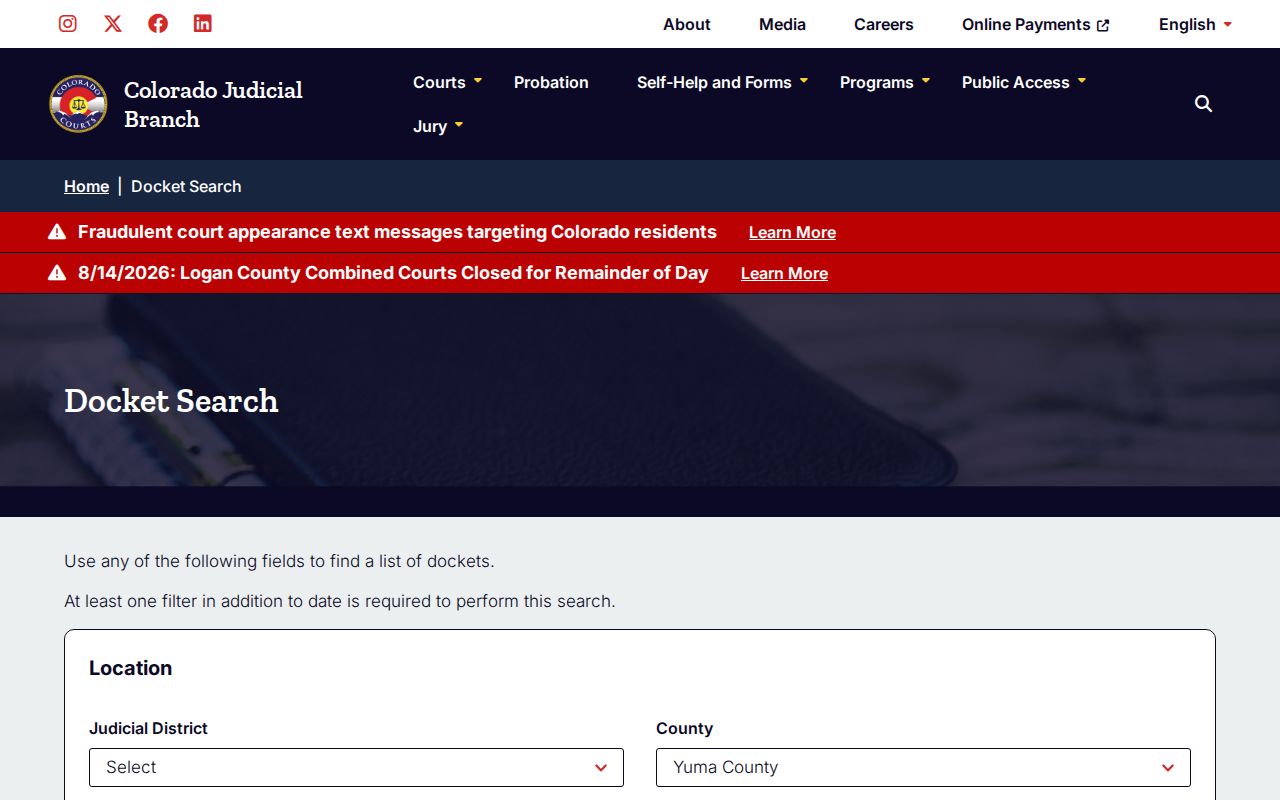Expand the Self-Help and Forms menu
Image resolution: width=1280 pixels, height=800 pixels.
pos(722,82)
